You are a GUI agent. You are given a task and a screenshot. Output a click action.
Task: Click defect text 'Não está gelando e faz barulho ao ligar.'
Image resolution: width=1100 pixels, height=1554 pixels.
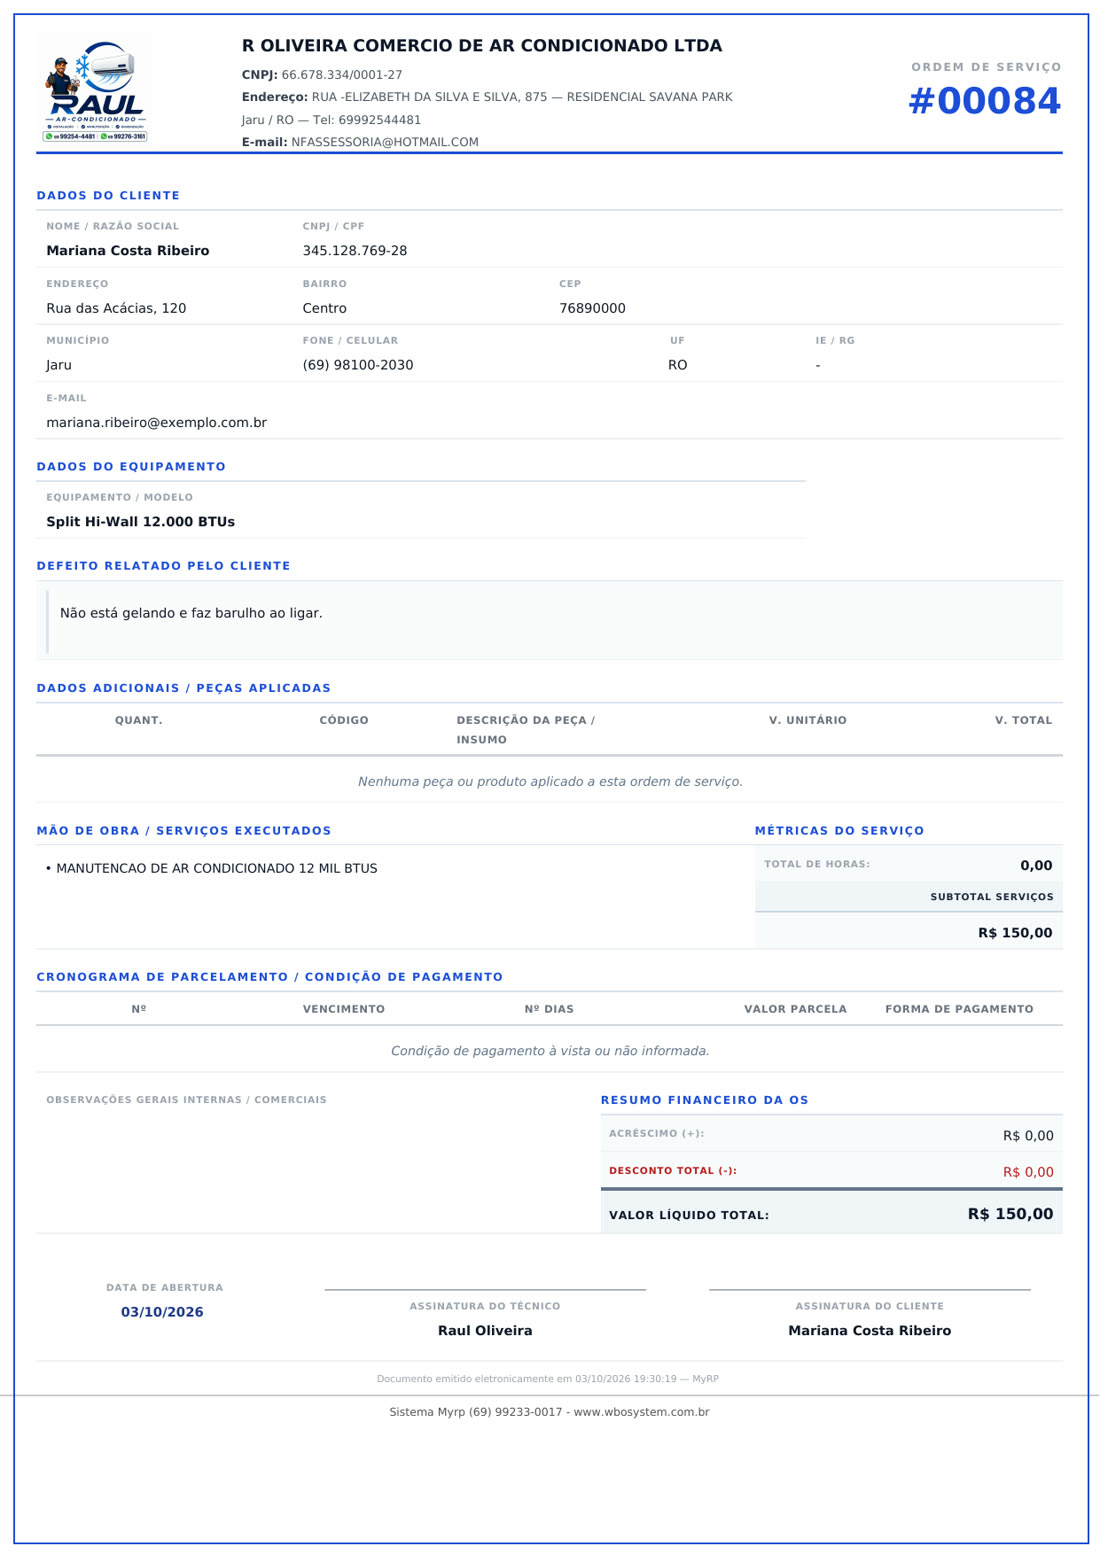pyautogui.click(x=191, y=613)
